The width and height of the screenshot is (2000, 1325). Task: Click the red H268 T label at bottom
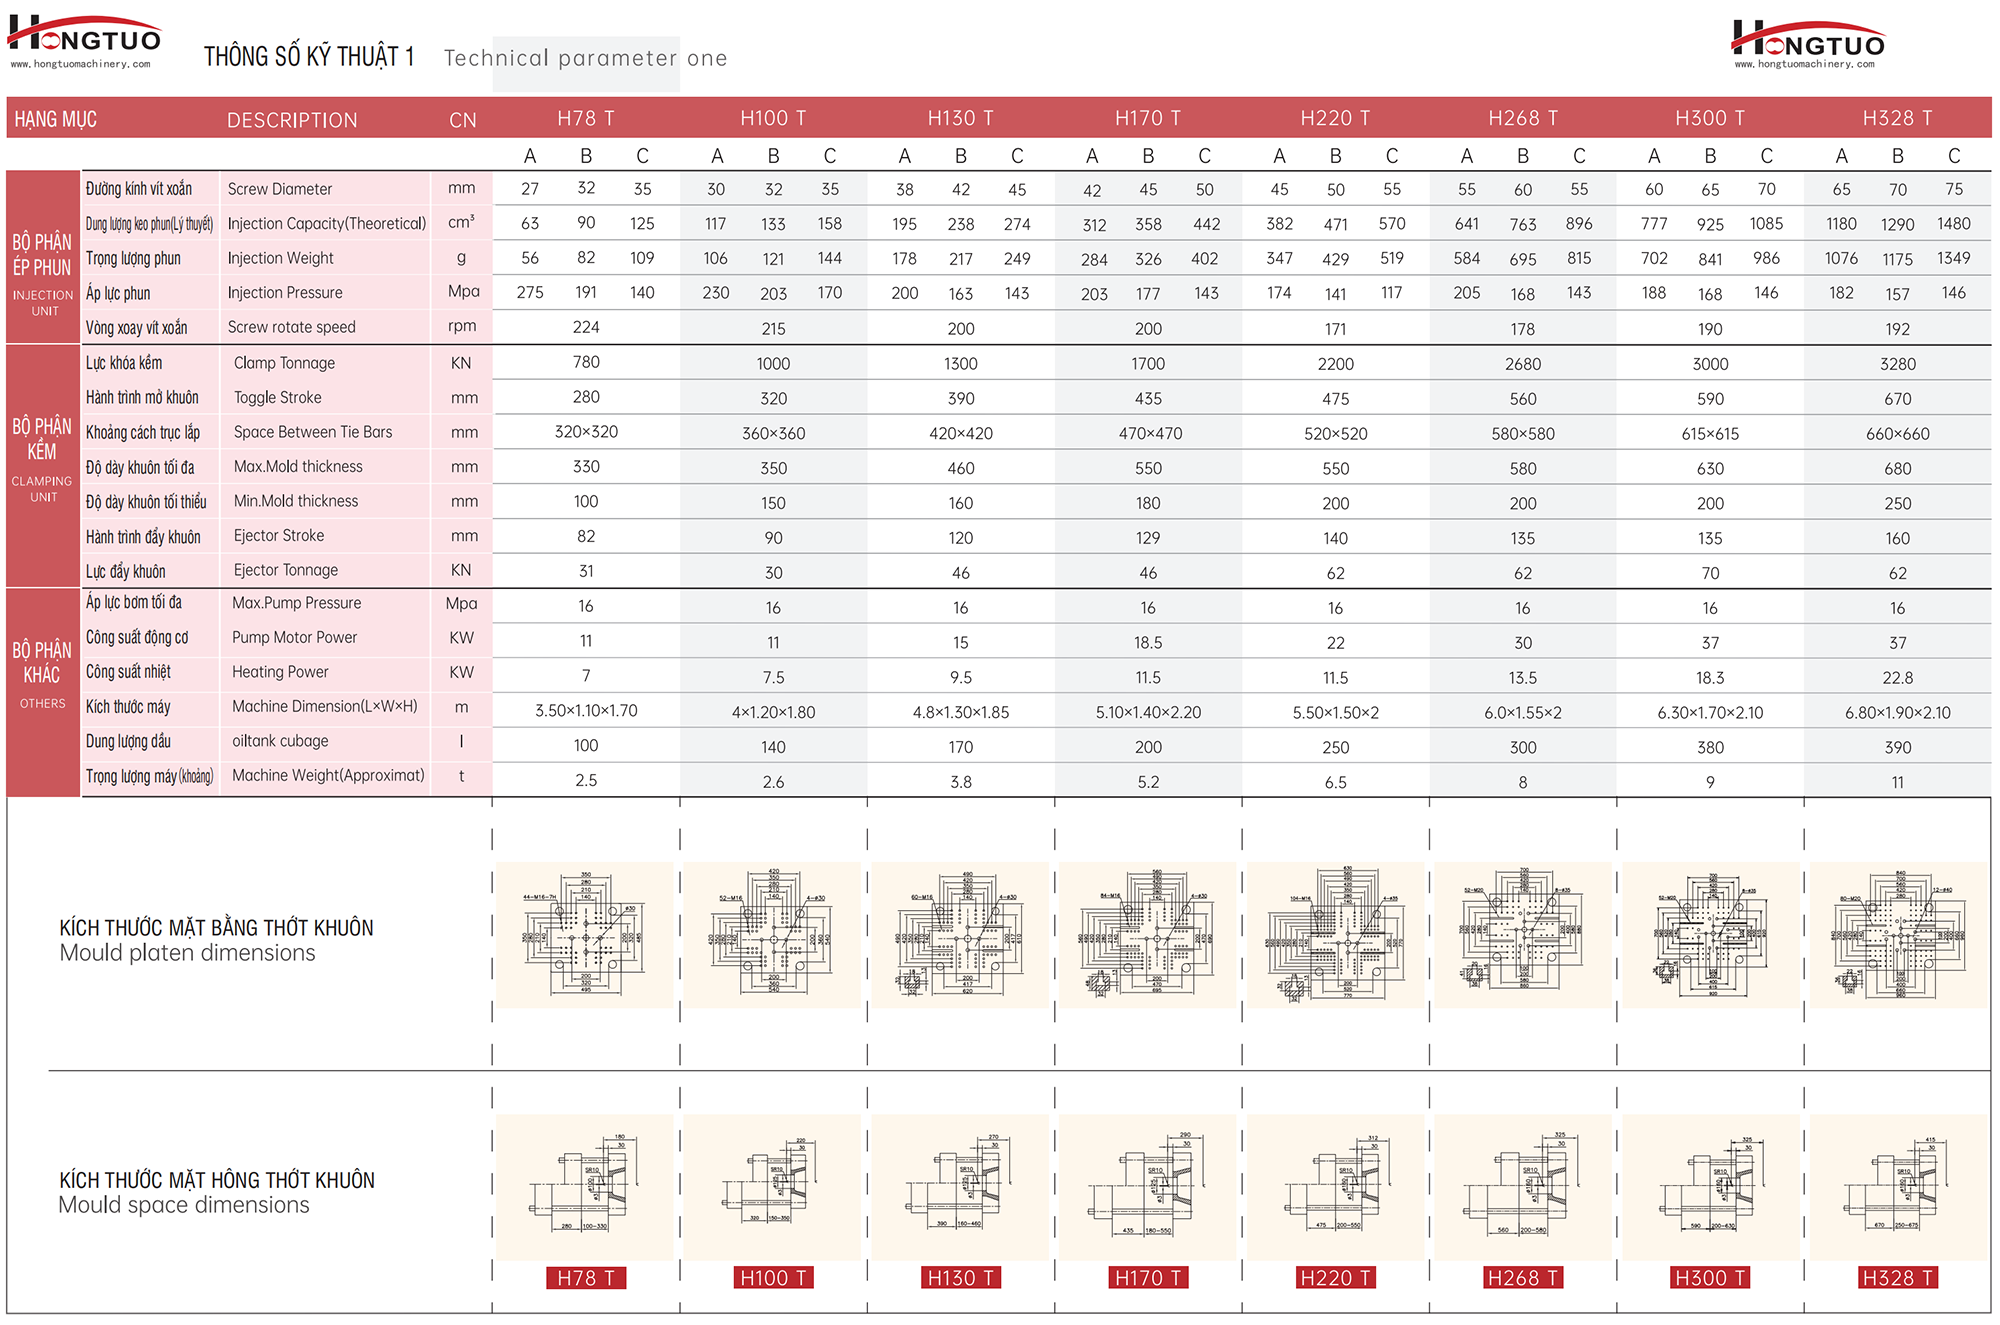1522,1278
